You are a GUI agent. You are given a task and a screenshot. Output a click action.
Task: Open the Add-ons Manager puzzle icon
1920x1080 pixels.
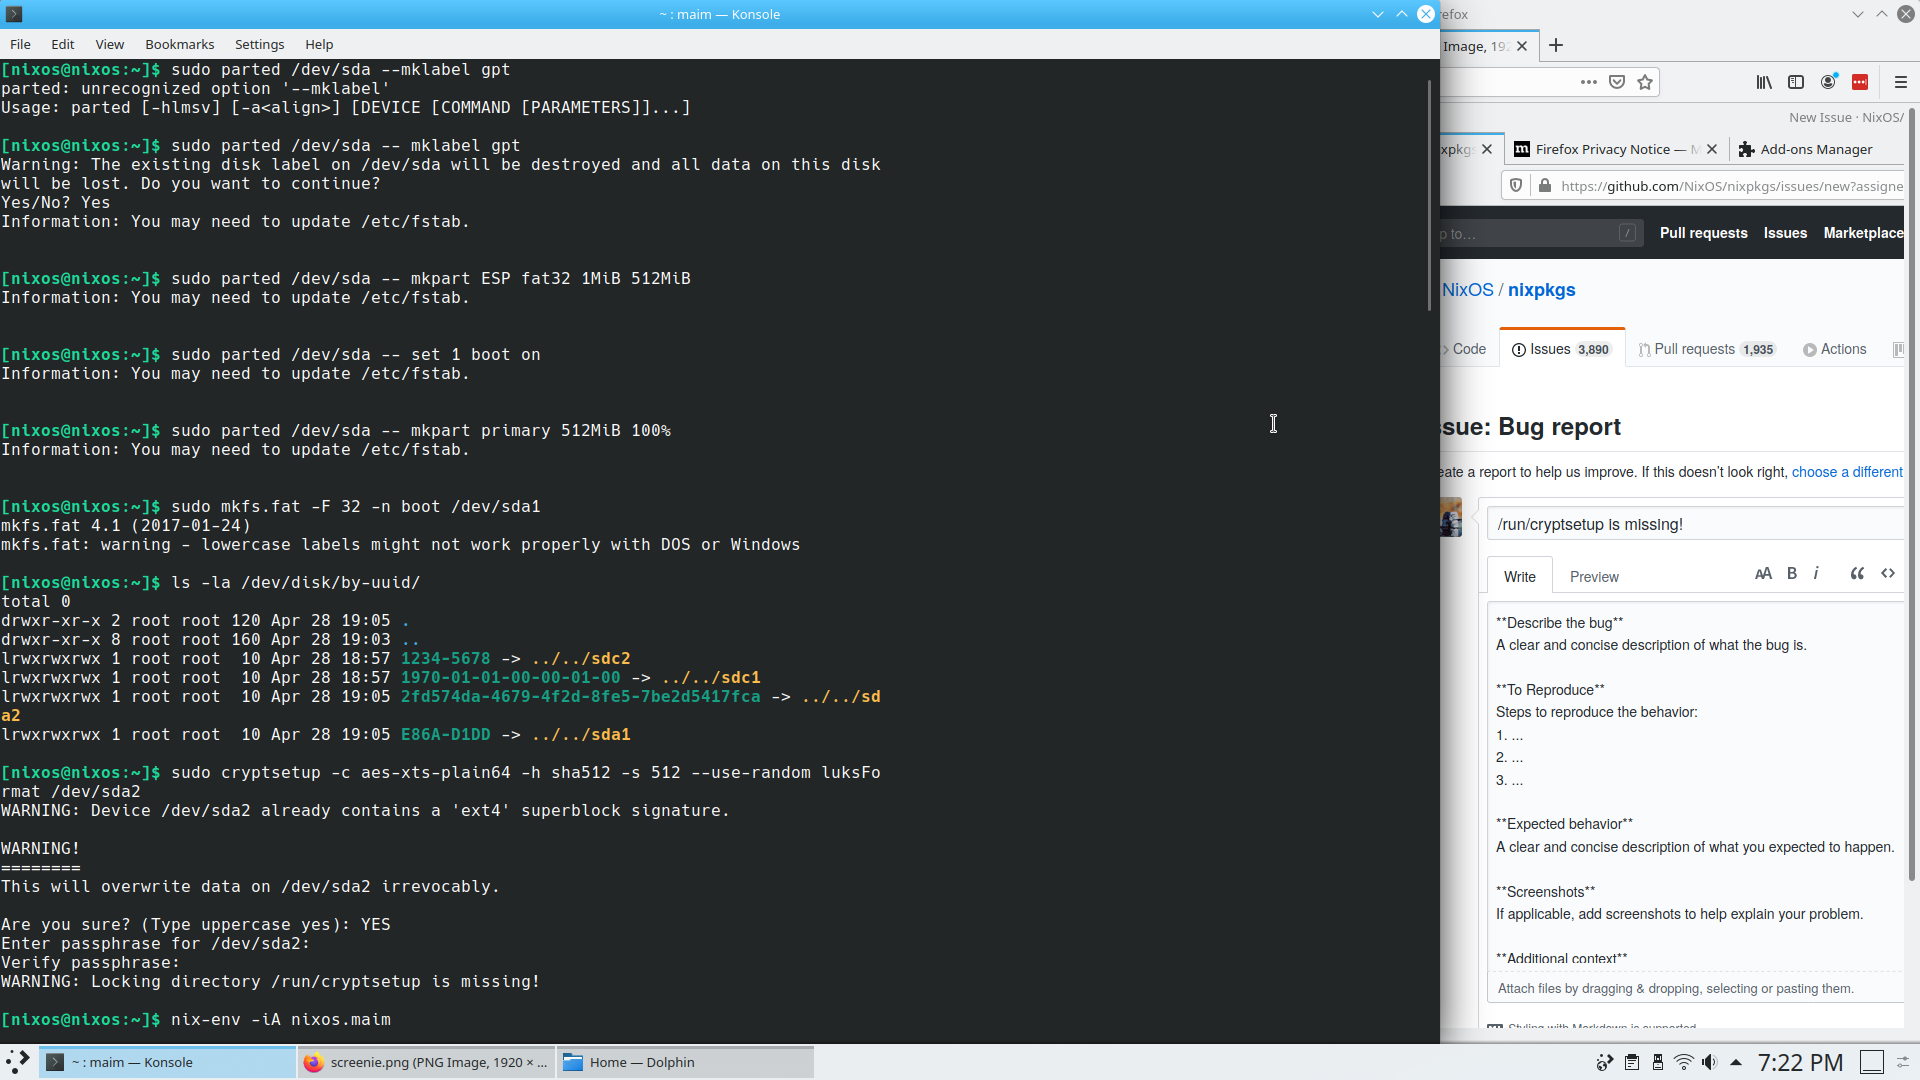click(1746, 149)
